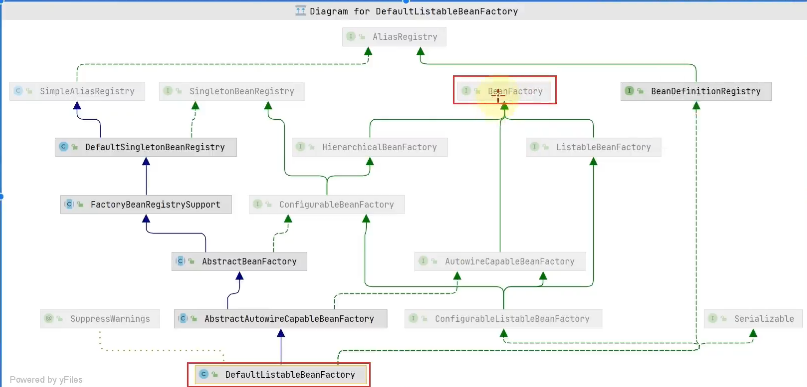Click the visibility icon on Serializable node

coord(724,319)
